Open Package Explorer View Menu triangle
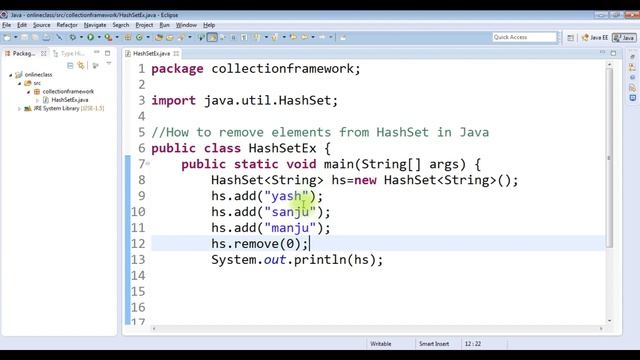Image resolution: width=640 pixels, height=360 pixels. click(x=109, y=64)
